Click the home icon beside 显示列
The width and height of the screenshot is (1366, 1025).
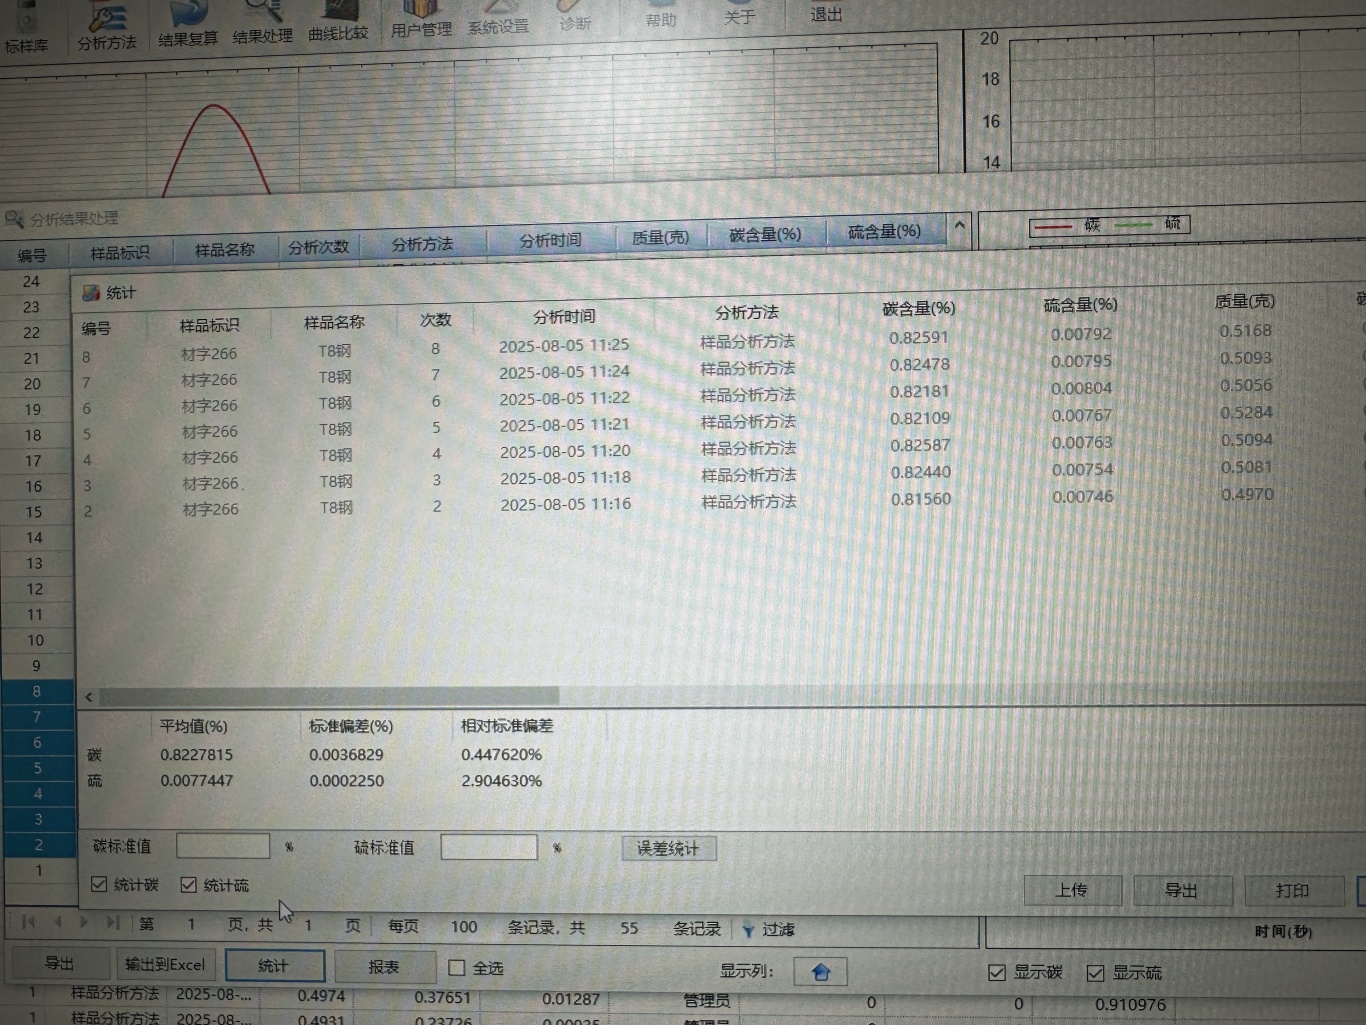click(x=820, y=971)
